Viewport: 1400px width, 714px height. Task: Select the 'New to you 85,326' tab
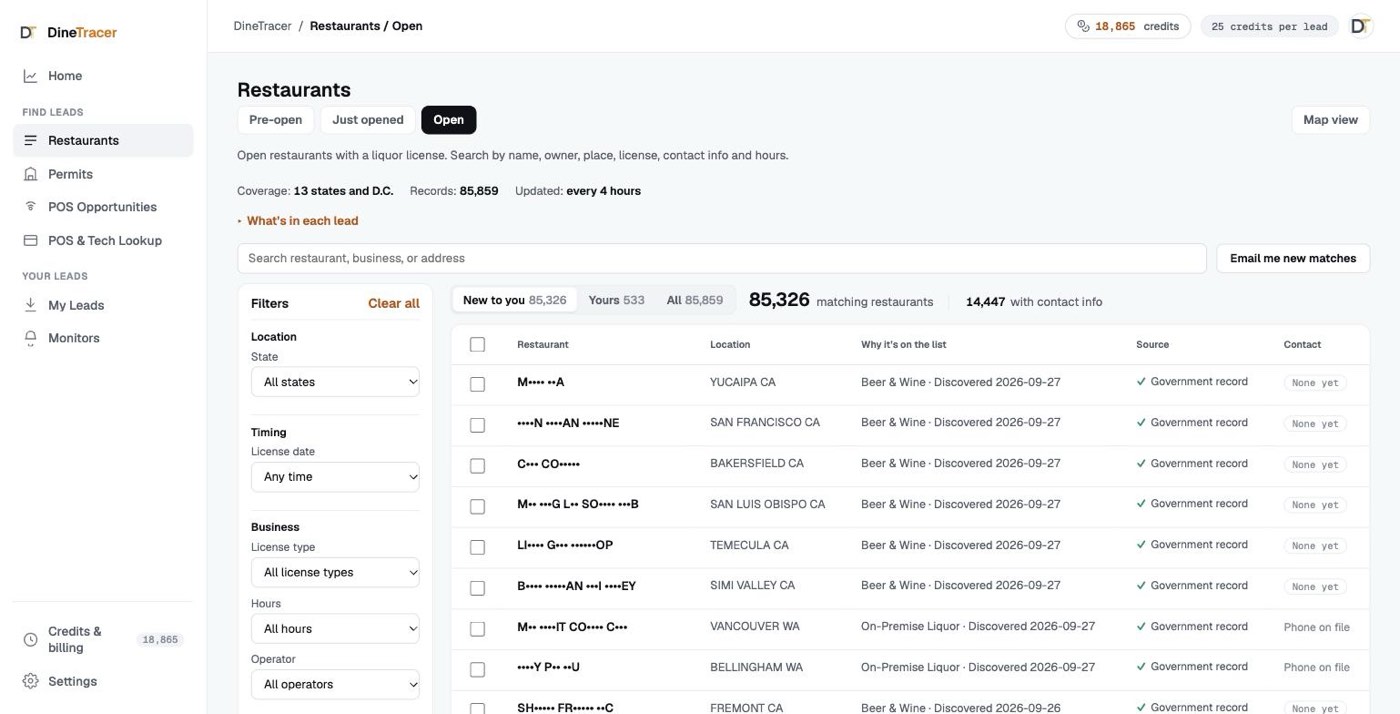(x=515, y=300)
